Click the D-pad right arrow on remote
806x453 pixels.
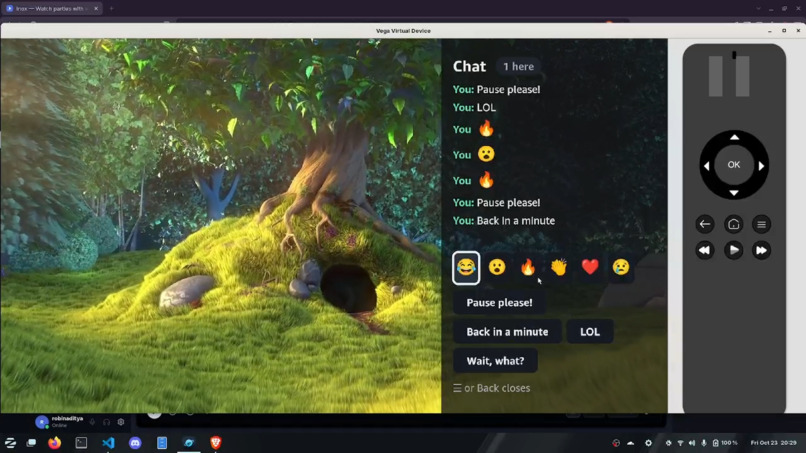click(x=761, y=166)
